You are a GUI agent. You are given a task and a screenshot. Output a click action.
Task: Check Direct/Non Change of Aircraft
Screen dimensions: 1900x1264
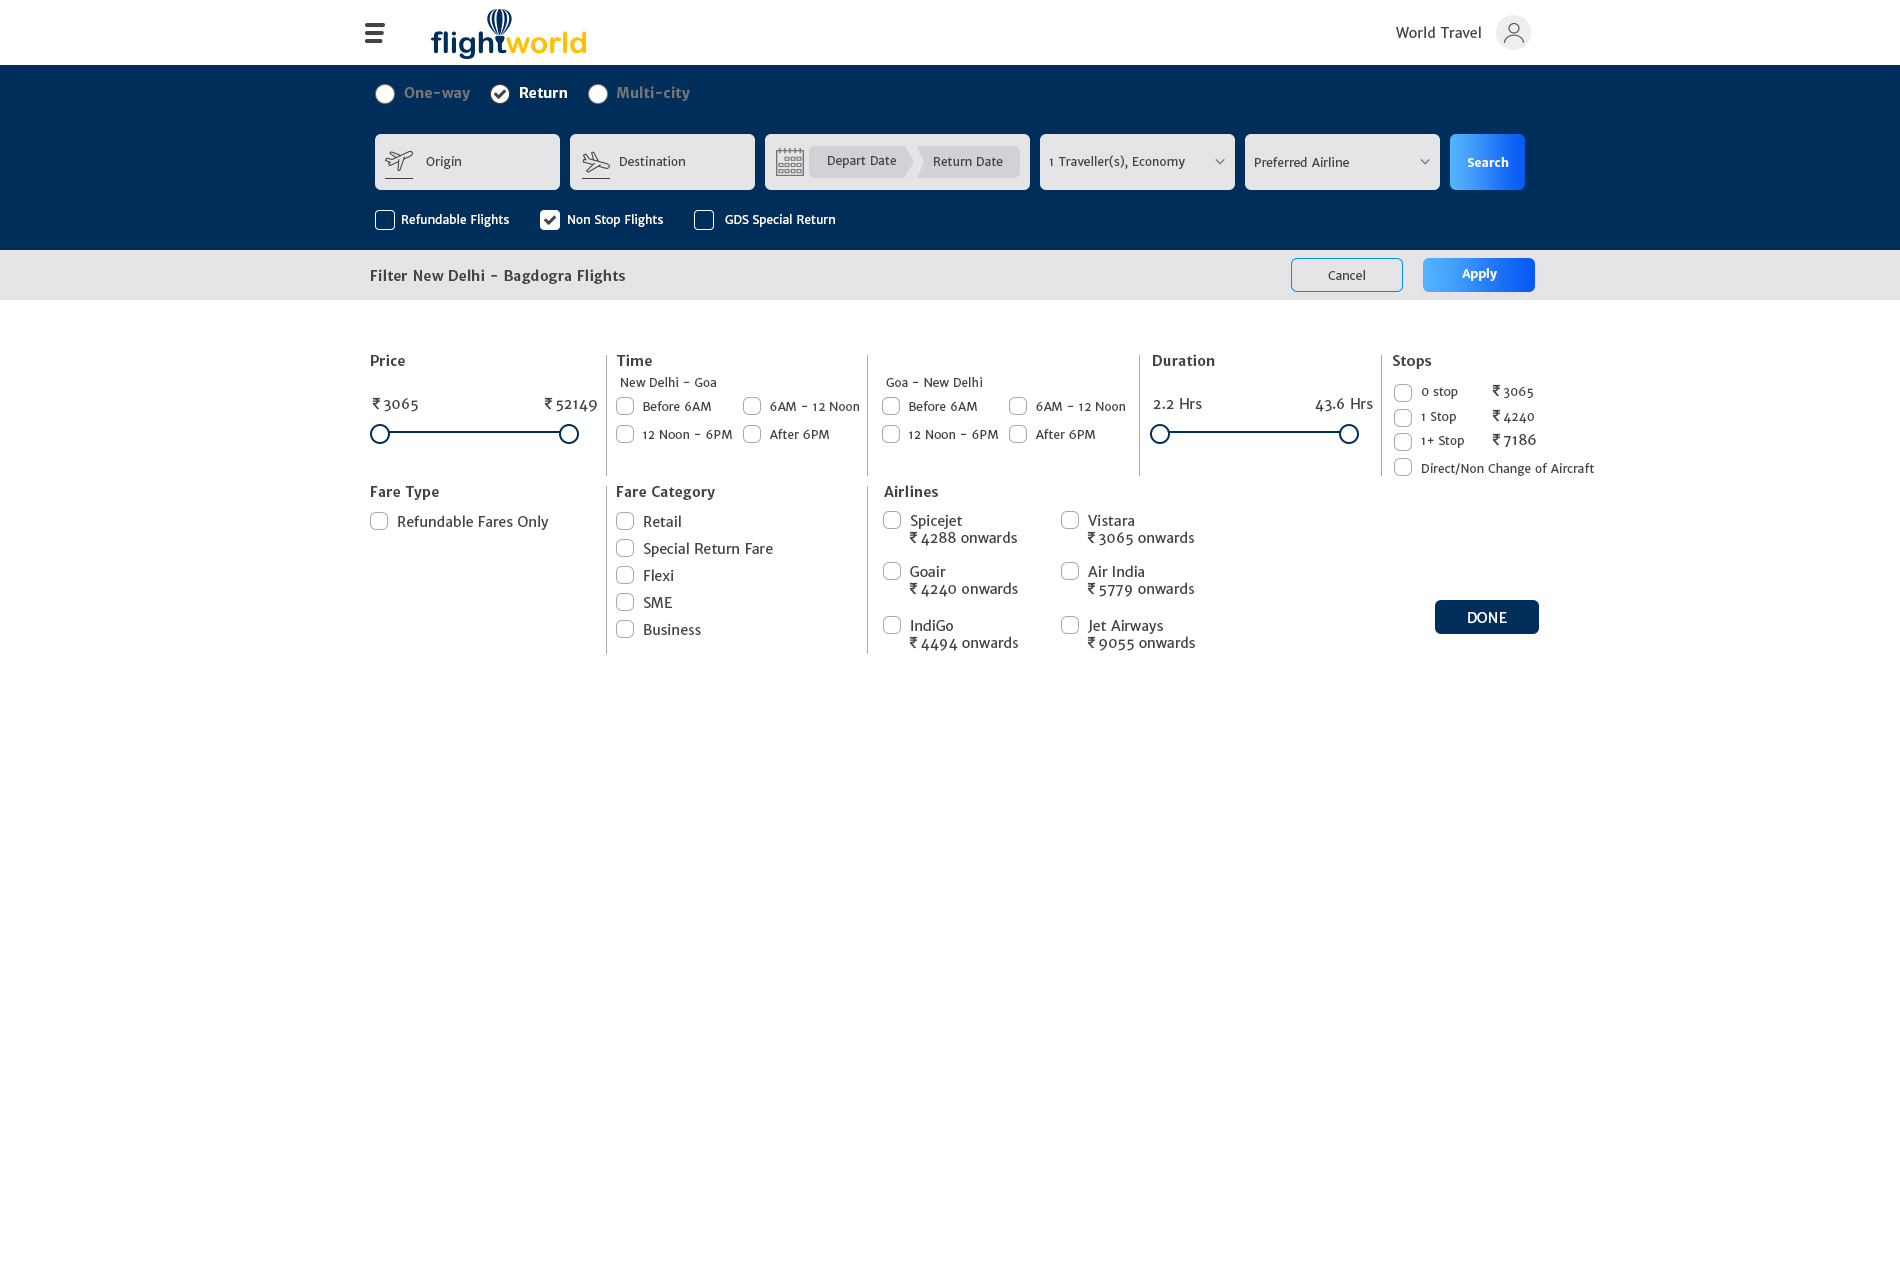pos(1403,467)
